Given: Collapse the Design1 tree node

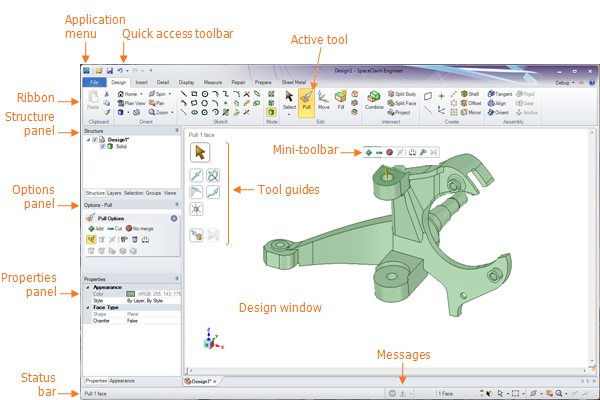Looking at the screenshot, I should click(x=89, y=140).
